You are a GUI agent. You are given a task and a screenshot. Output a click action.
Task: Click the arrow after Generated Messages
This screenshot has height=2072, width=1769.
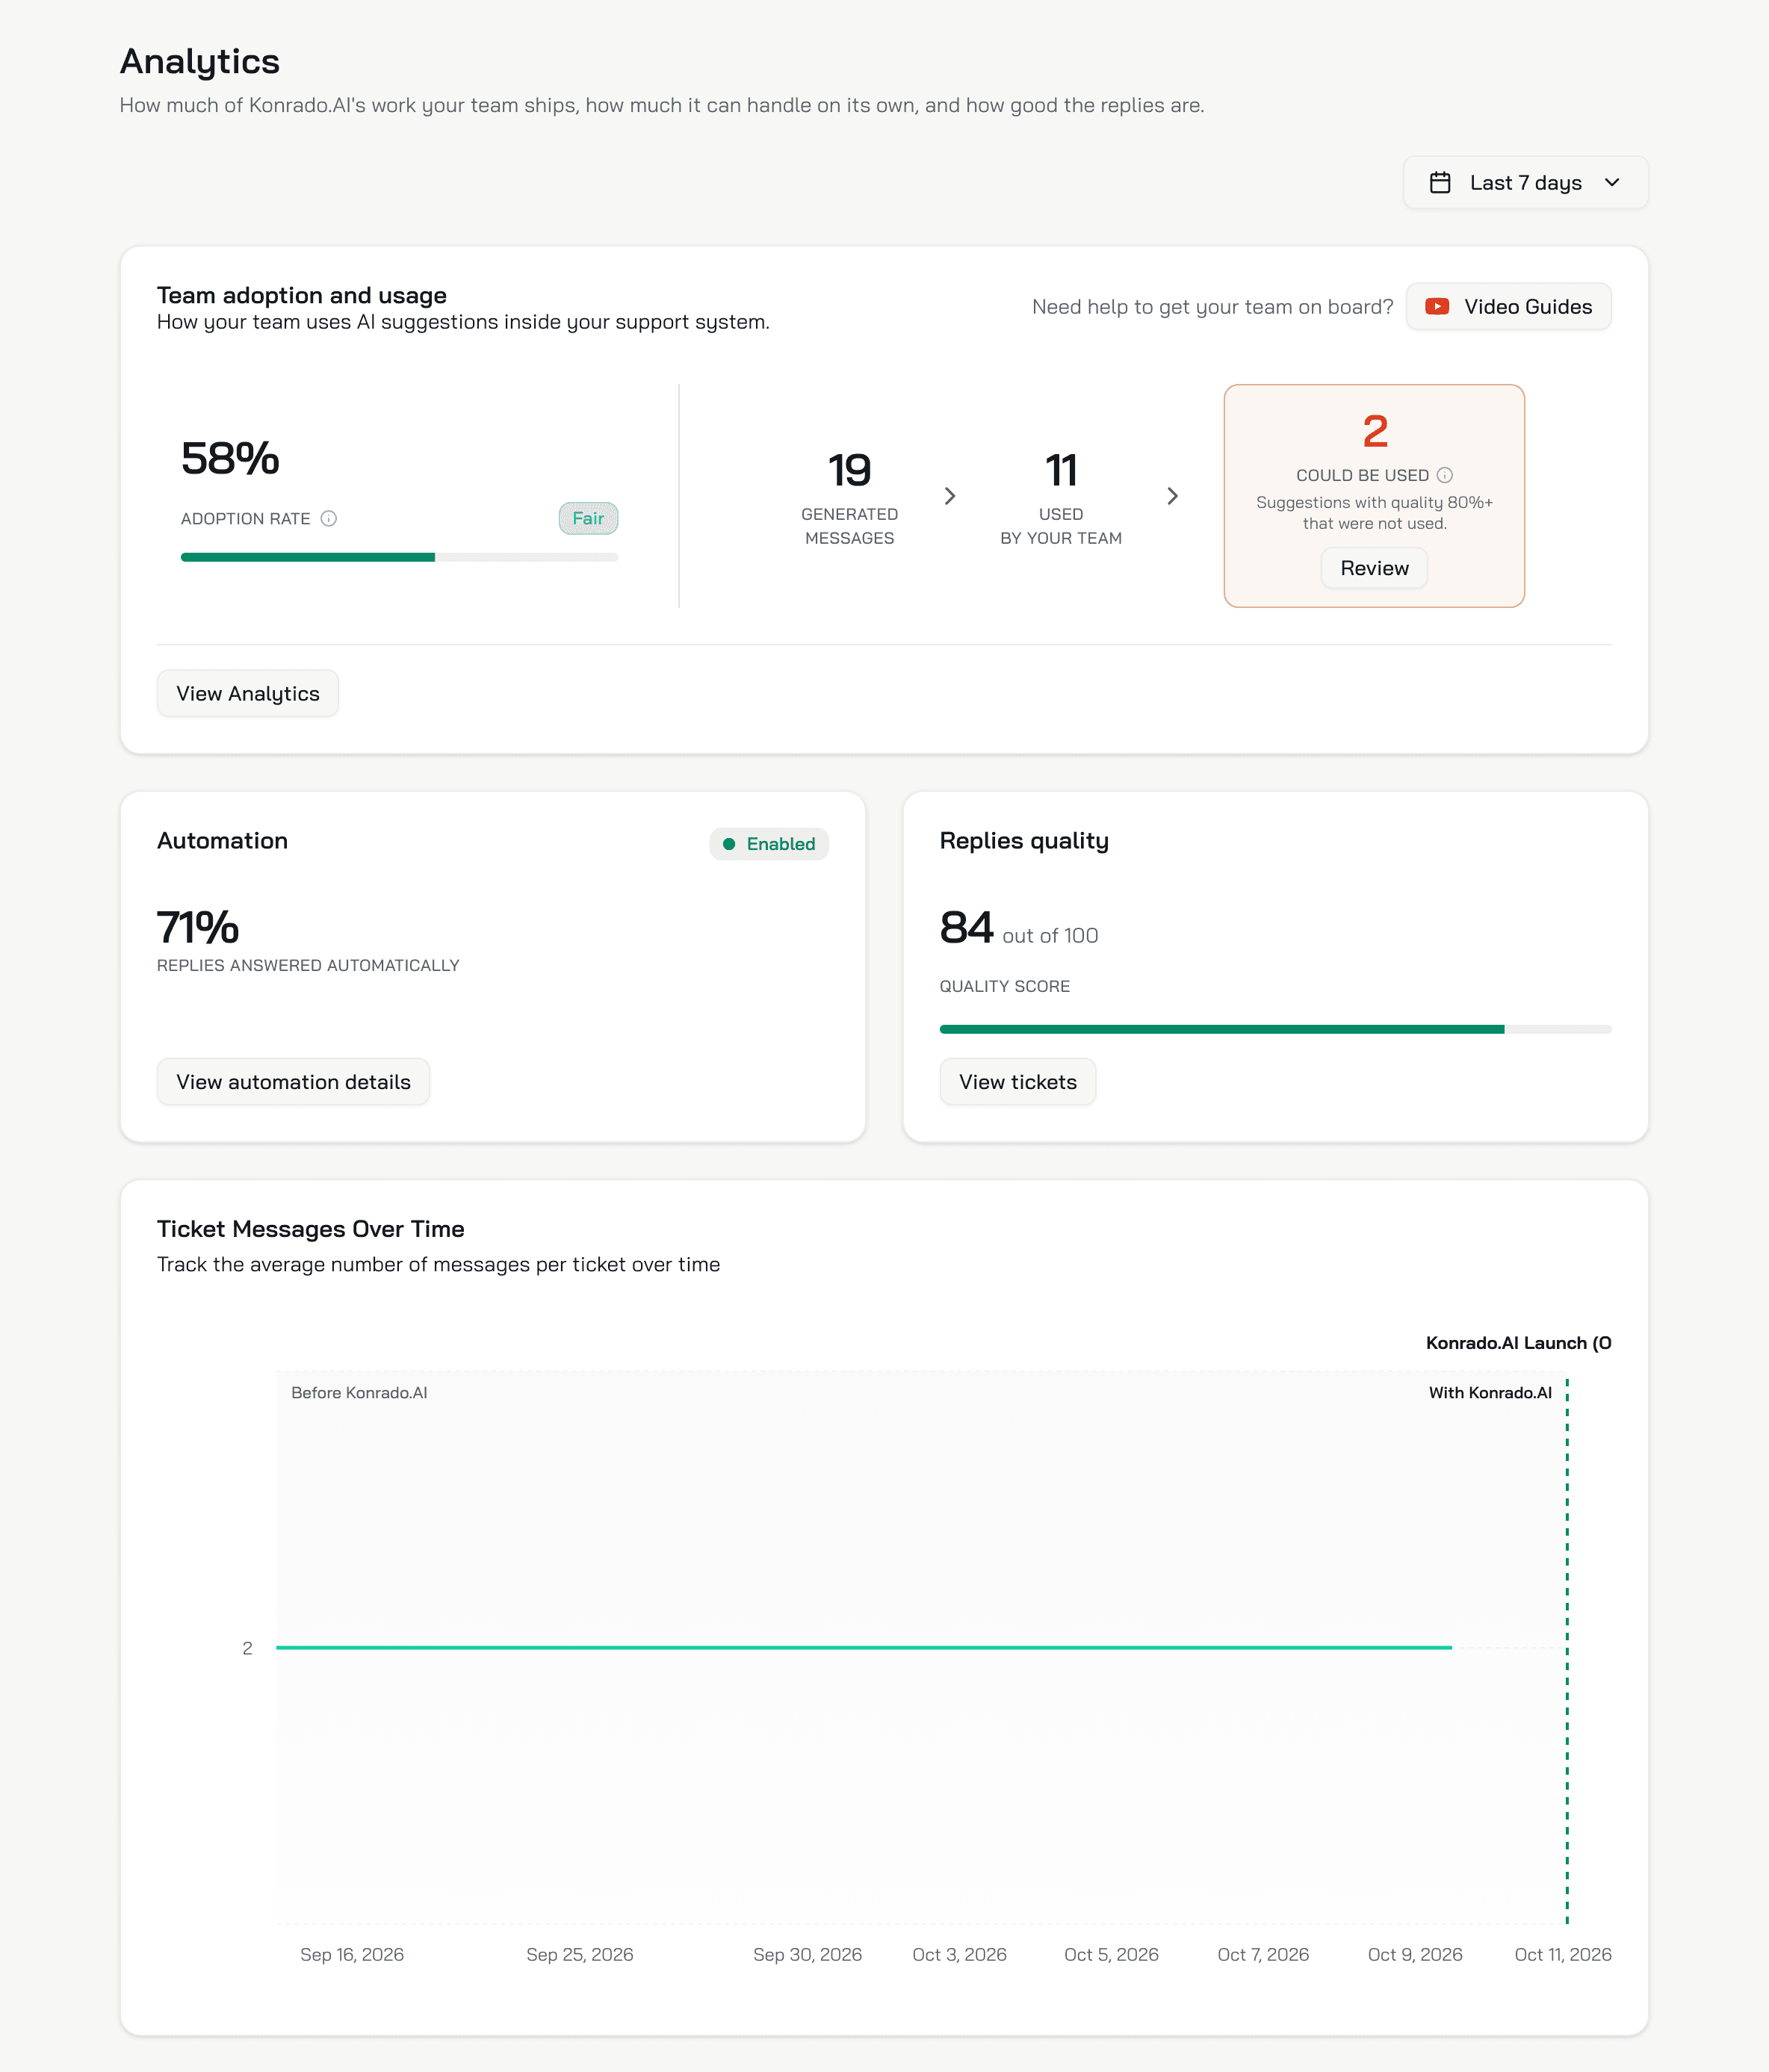[950, 496]
